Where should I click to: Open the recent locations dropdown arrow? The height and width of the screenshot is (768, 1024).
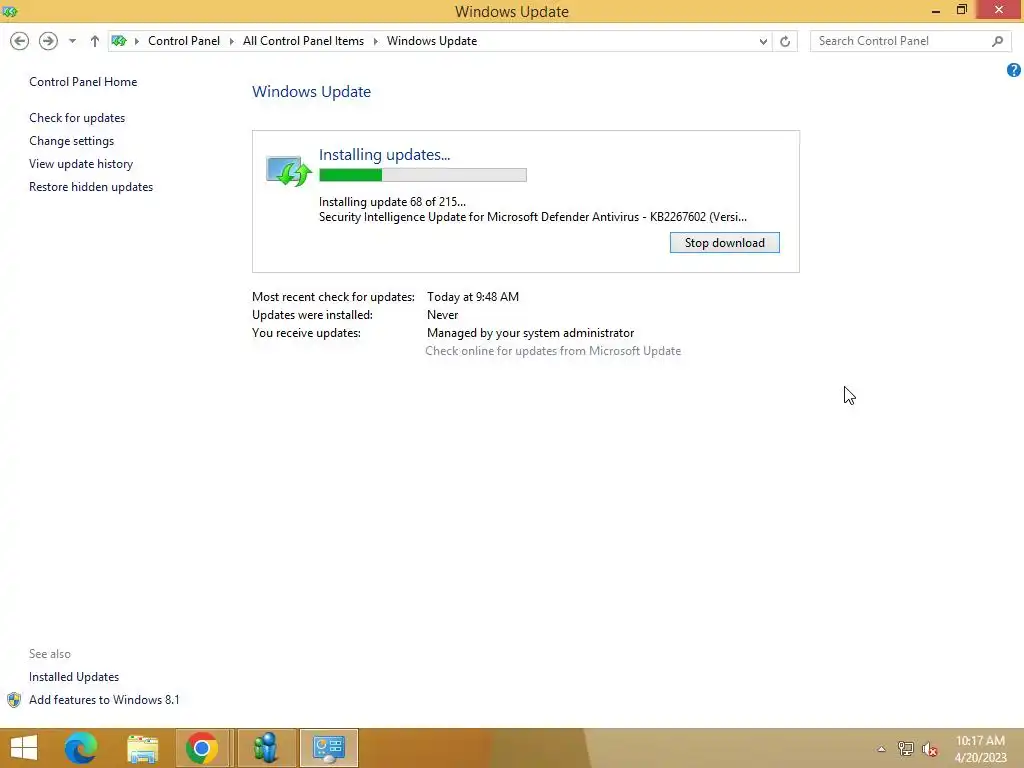click(72, 41)
